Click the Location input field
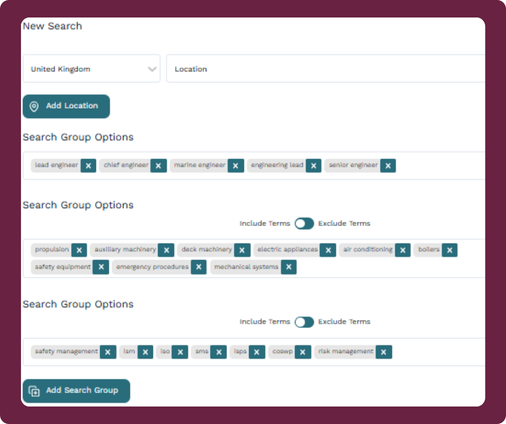The image size is (506, 424). (325, 69)
